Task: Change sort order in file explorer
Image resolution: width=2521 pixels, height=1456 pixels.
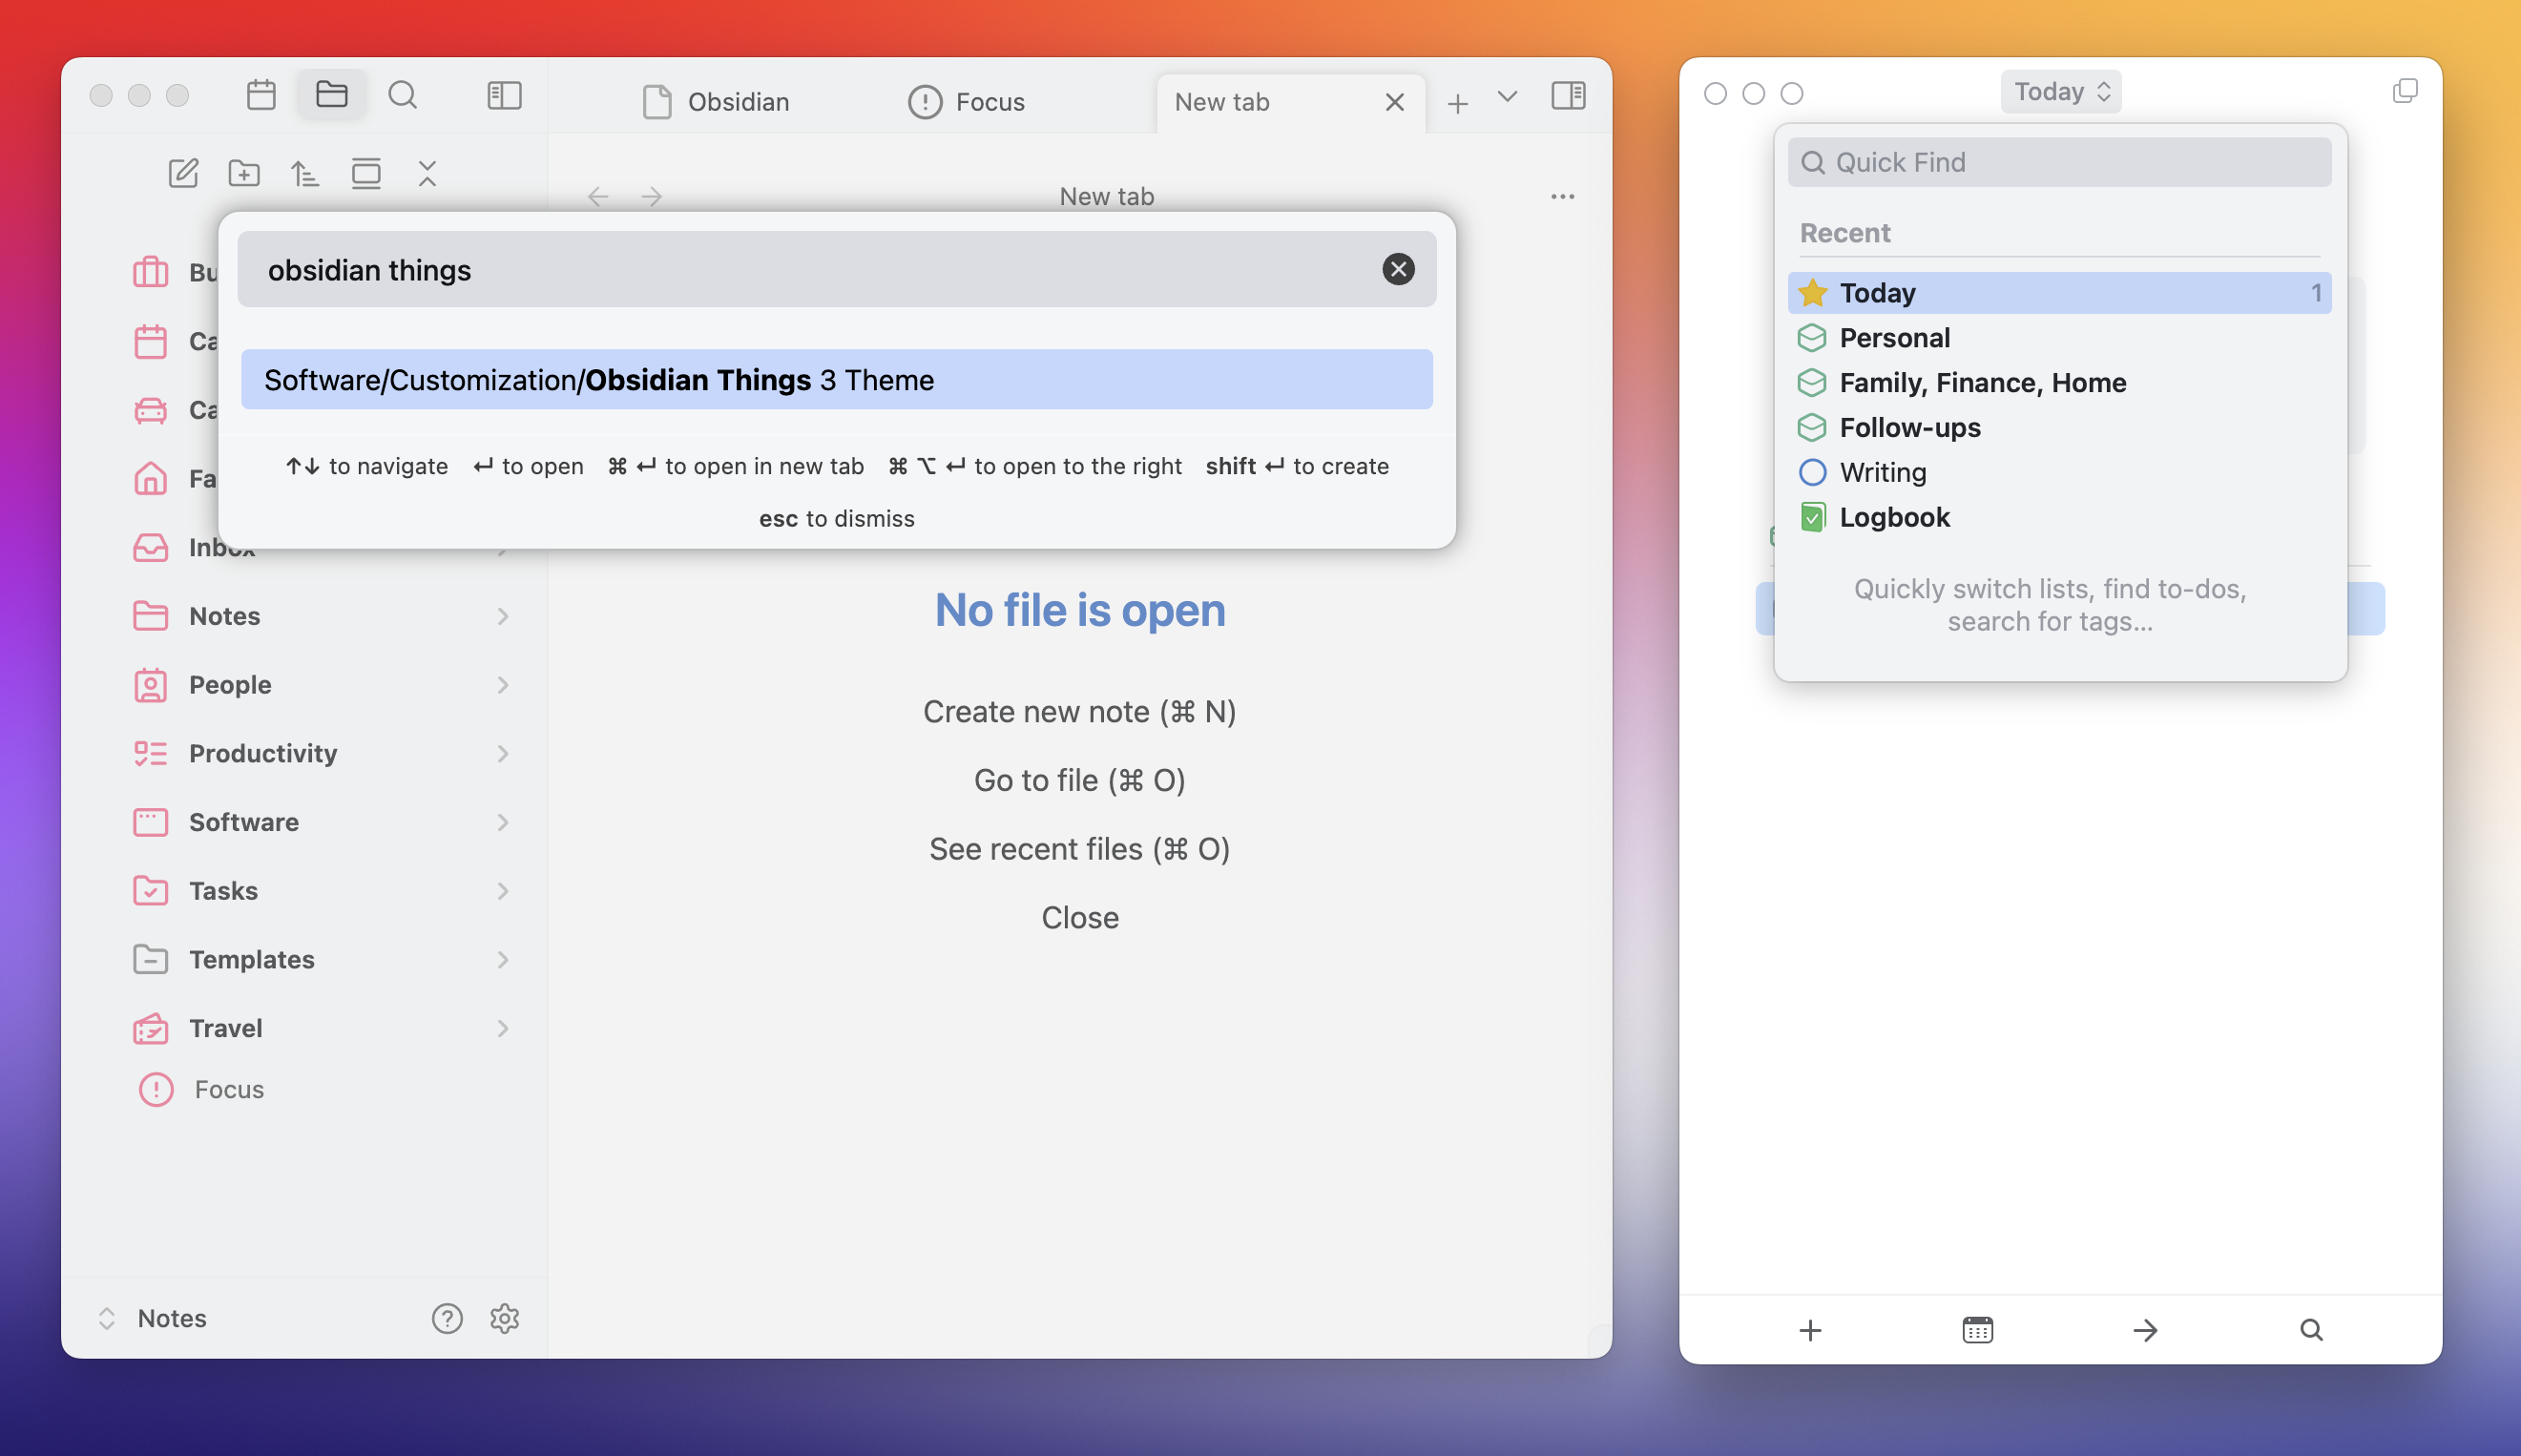Action: 305,173
